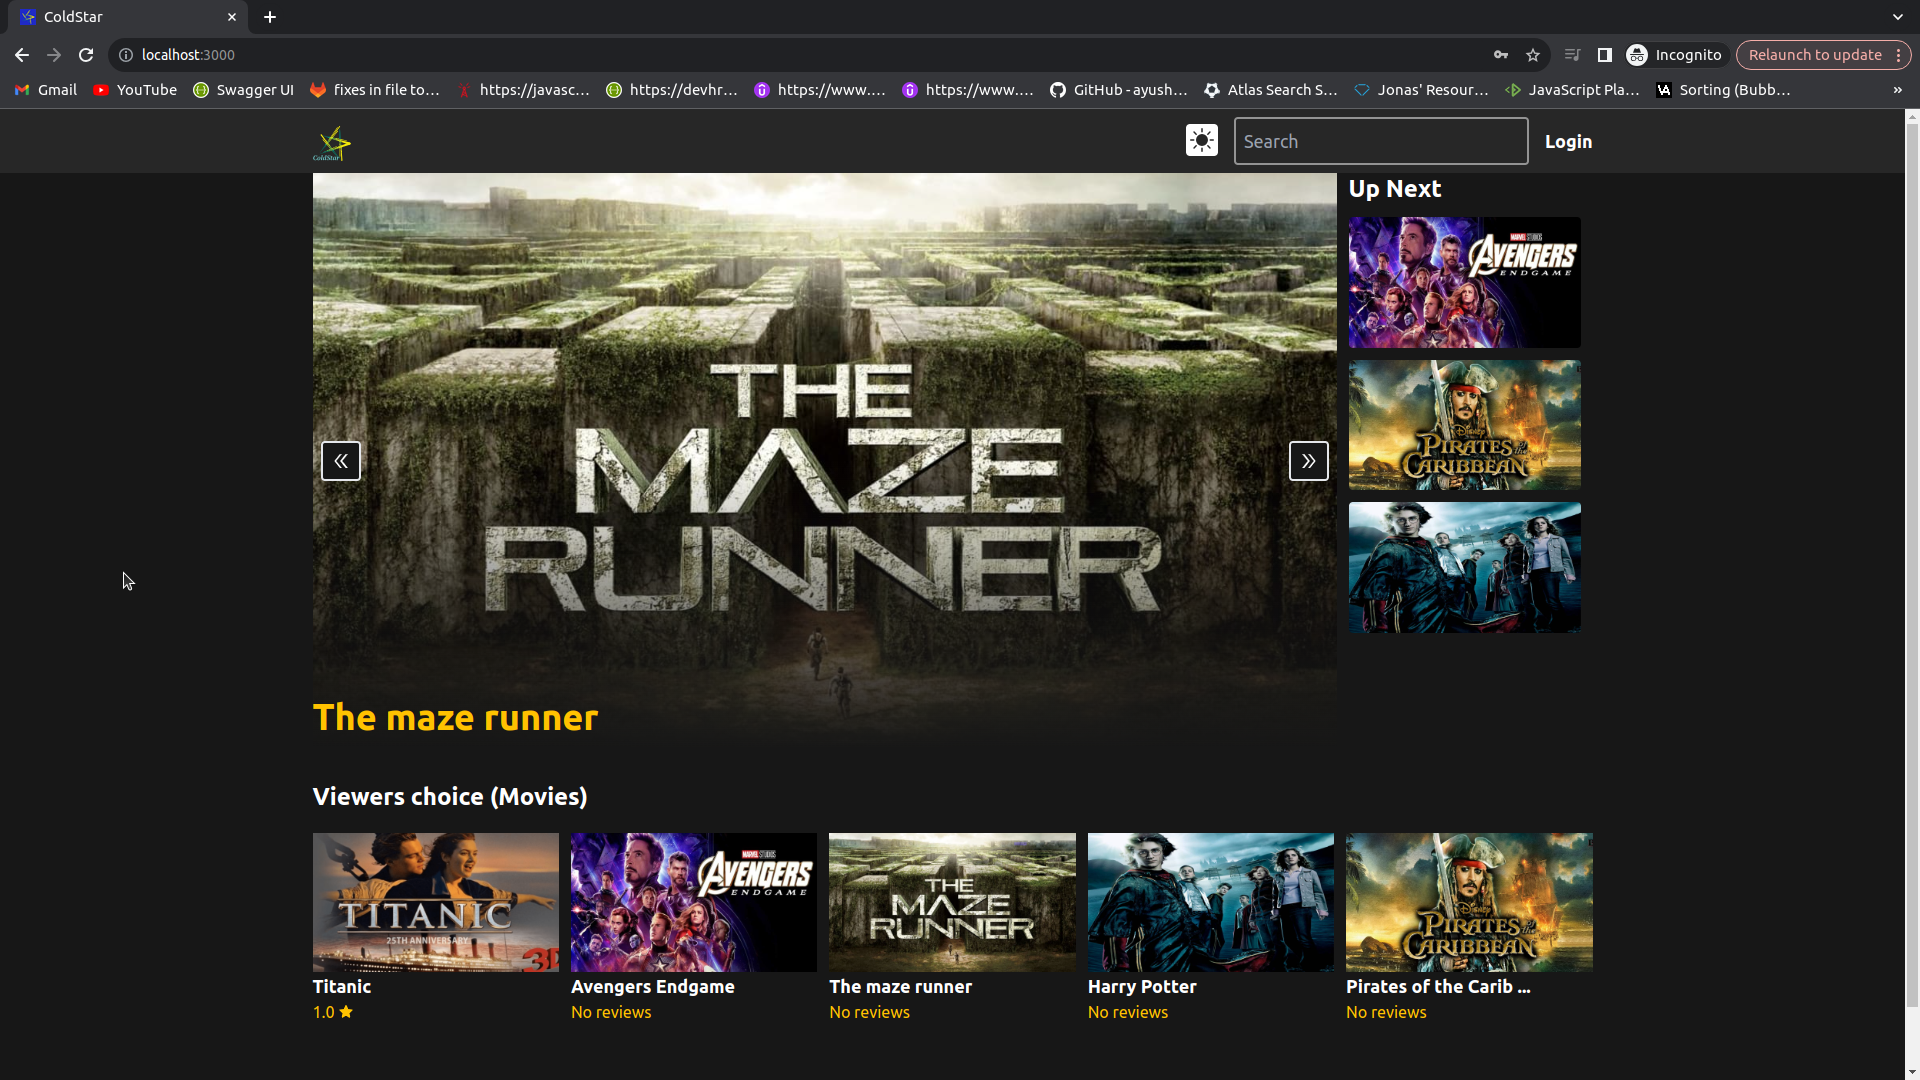Reload the page with the refresh icon
The height and width of the screenshot is (1080, 1920).
pyautogui.click(x=86, y=55)
